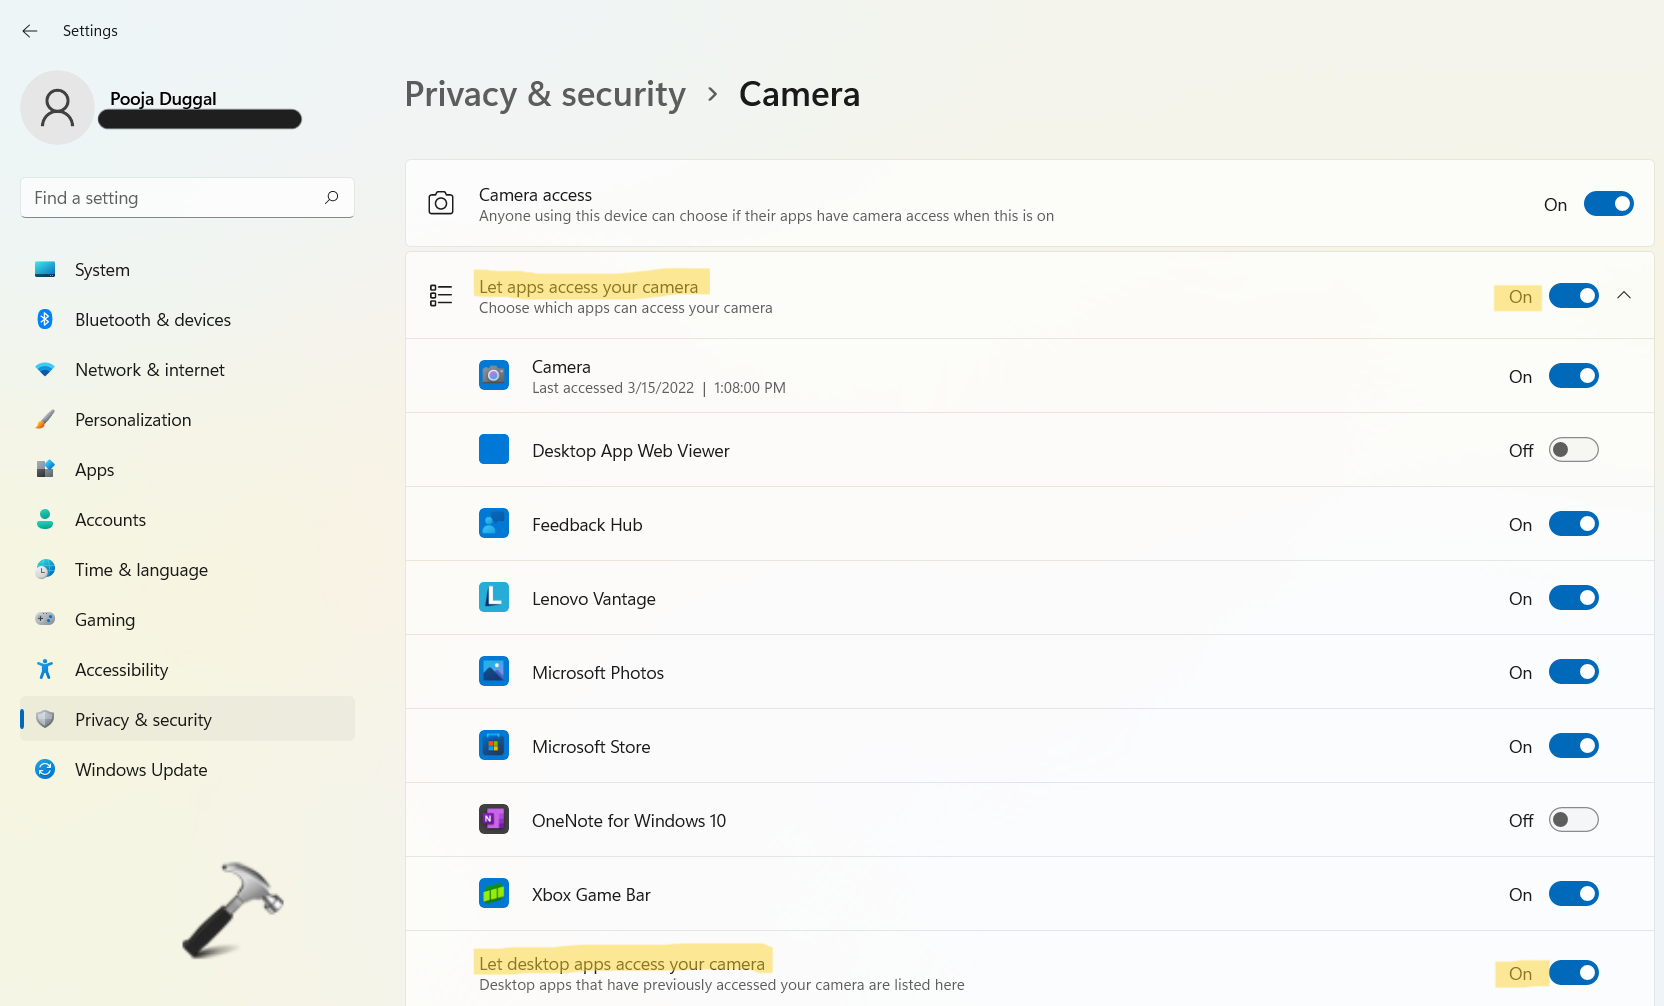Open Bluetooth & devices settings
Screen dimensions: 1664x1006
click(152, 320)
